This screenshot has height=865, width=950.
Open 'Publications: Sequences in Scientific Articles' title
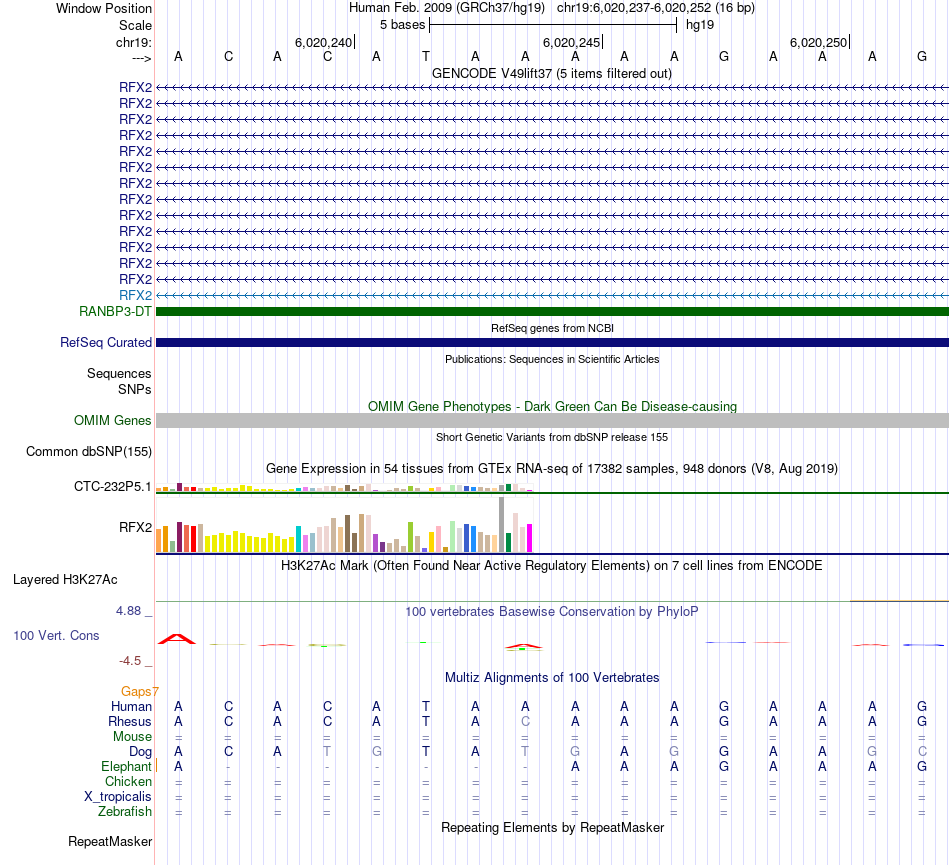tap(552, 359)
